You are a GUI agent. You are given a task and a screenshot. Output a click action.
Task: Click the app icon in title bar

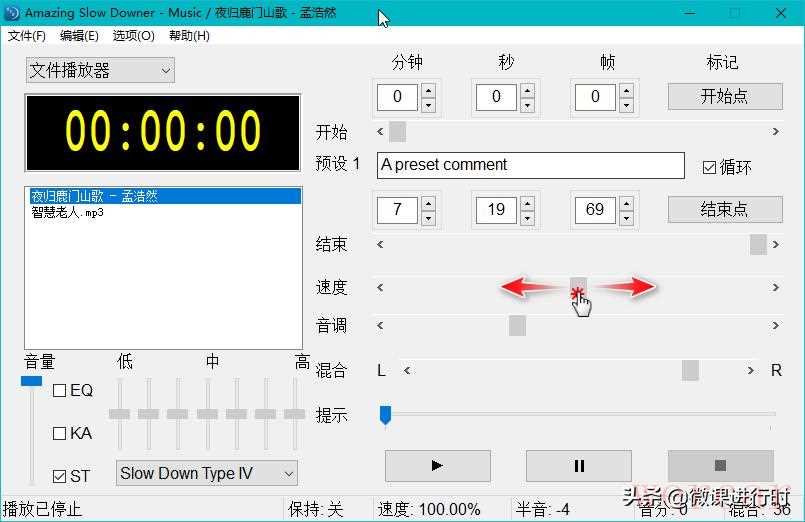[12, 13]
